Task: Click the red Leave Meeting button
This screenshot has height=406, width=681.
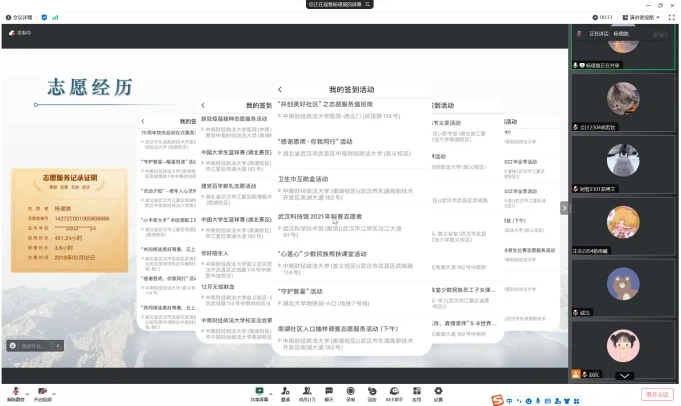Action: coord(656,394)
